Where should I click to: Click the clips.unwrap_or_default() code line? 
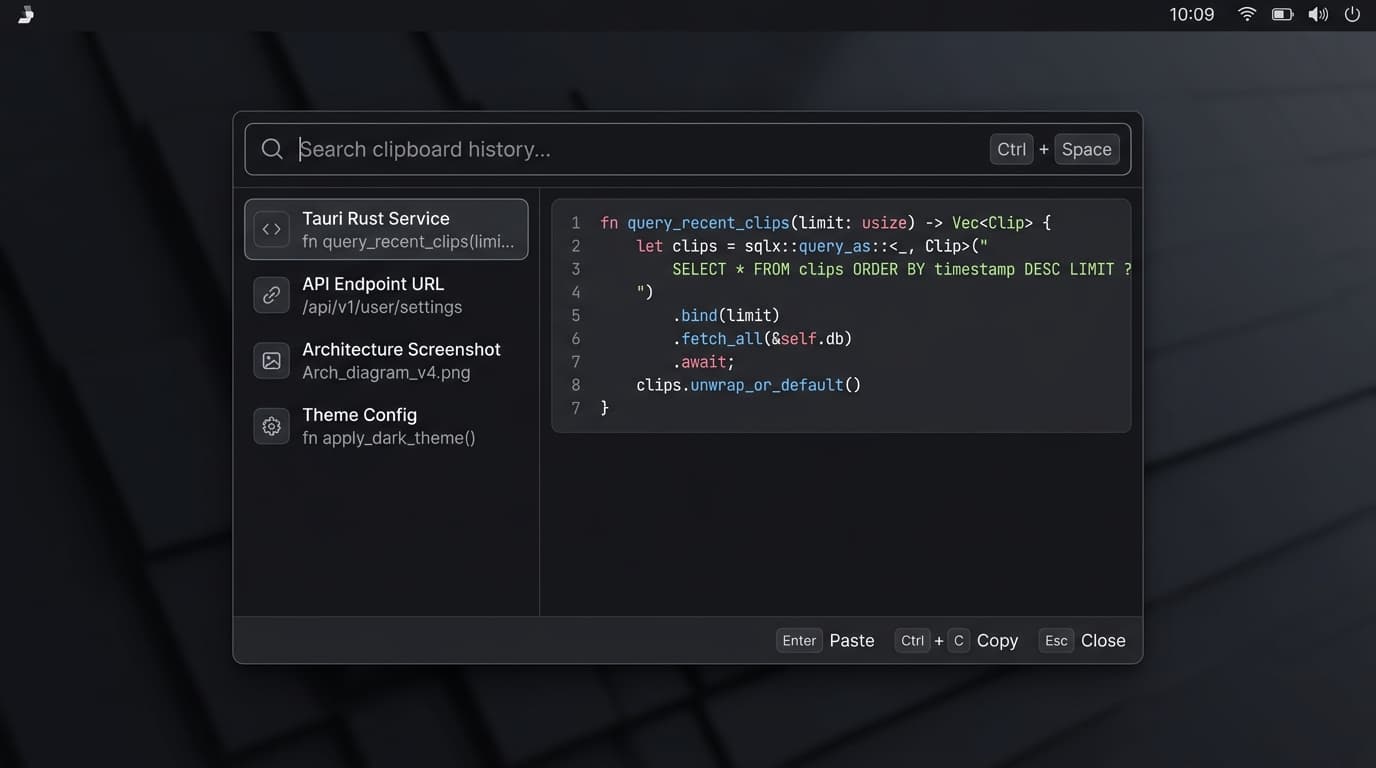(748, 384)
